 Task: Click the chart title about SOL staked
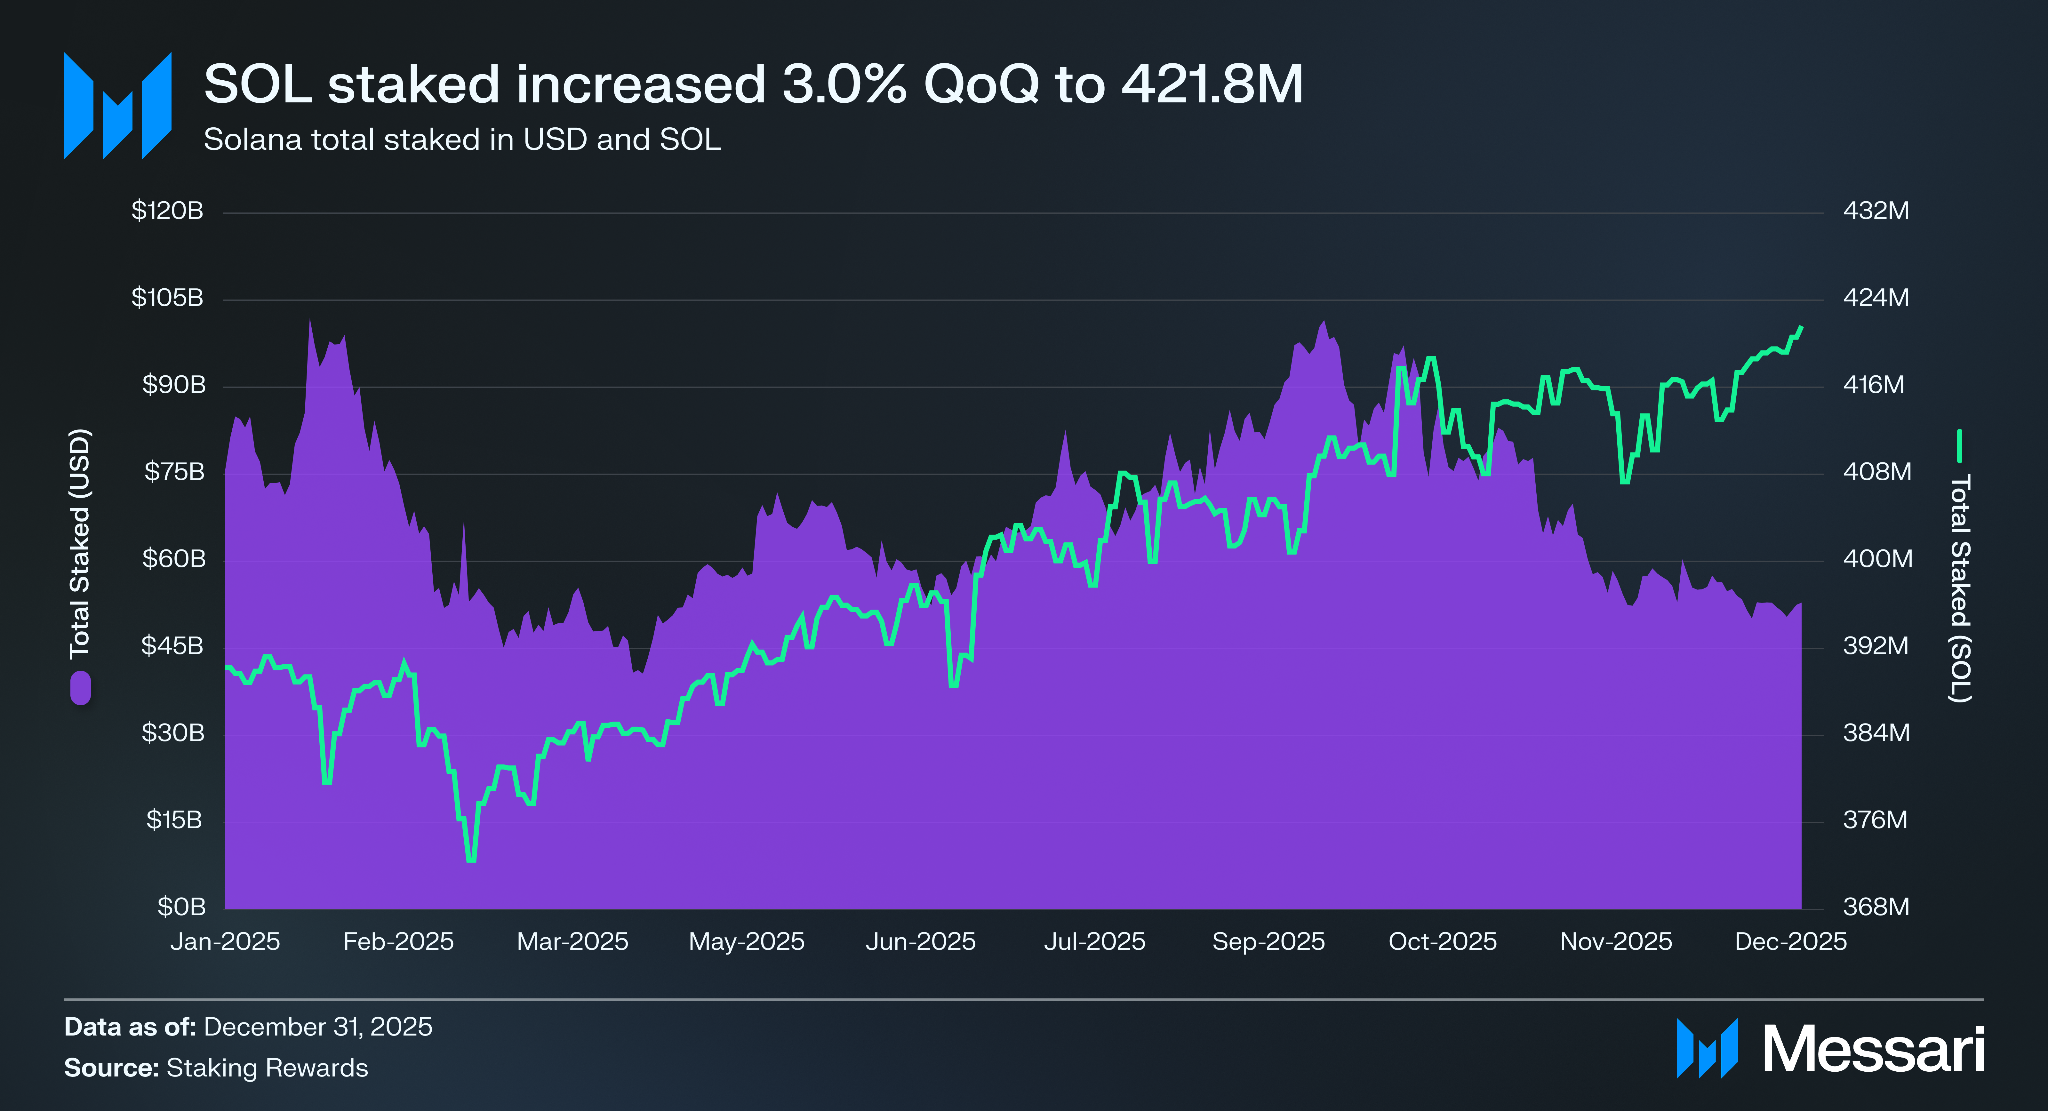point(753,84)
